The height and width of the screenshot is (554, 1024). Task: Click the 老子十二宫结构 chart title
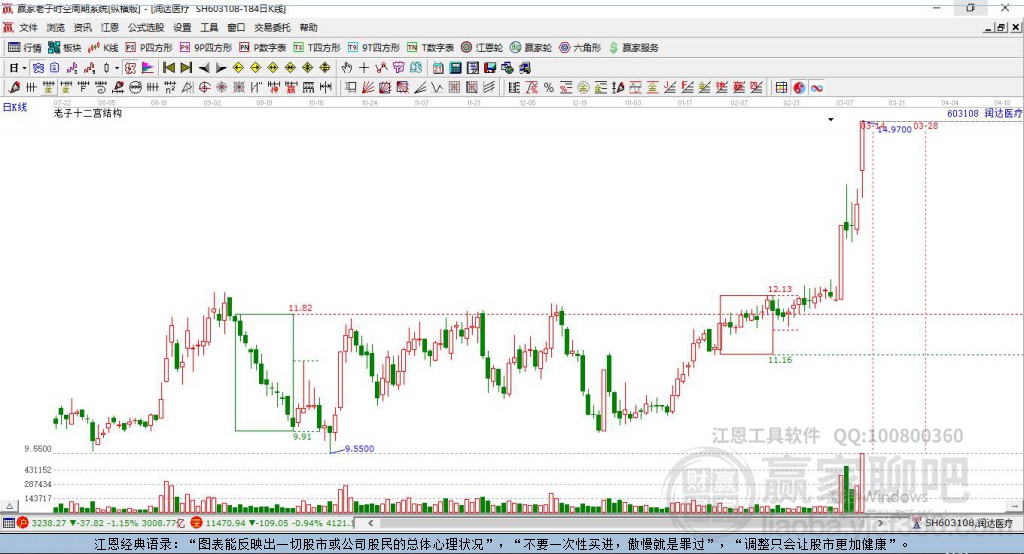88,113
